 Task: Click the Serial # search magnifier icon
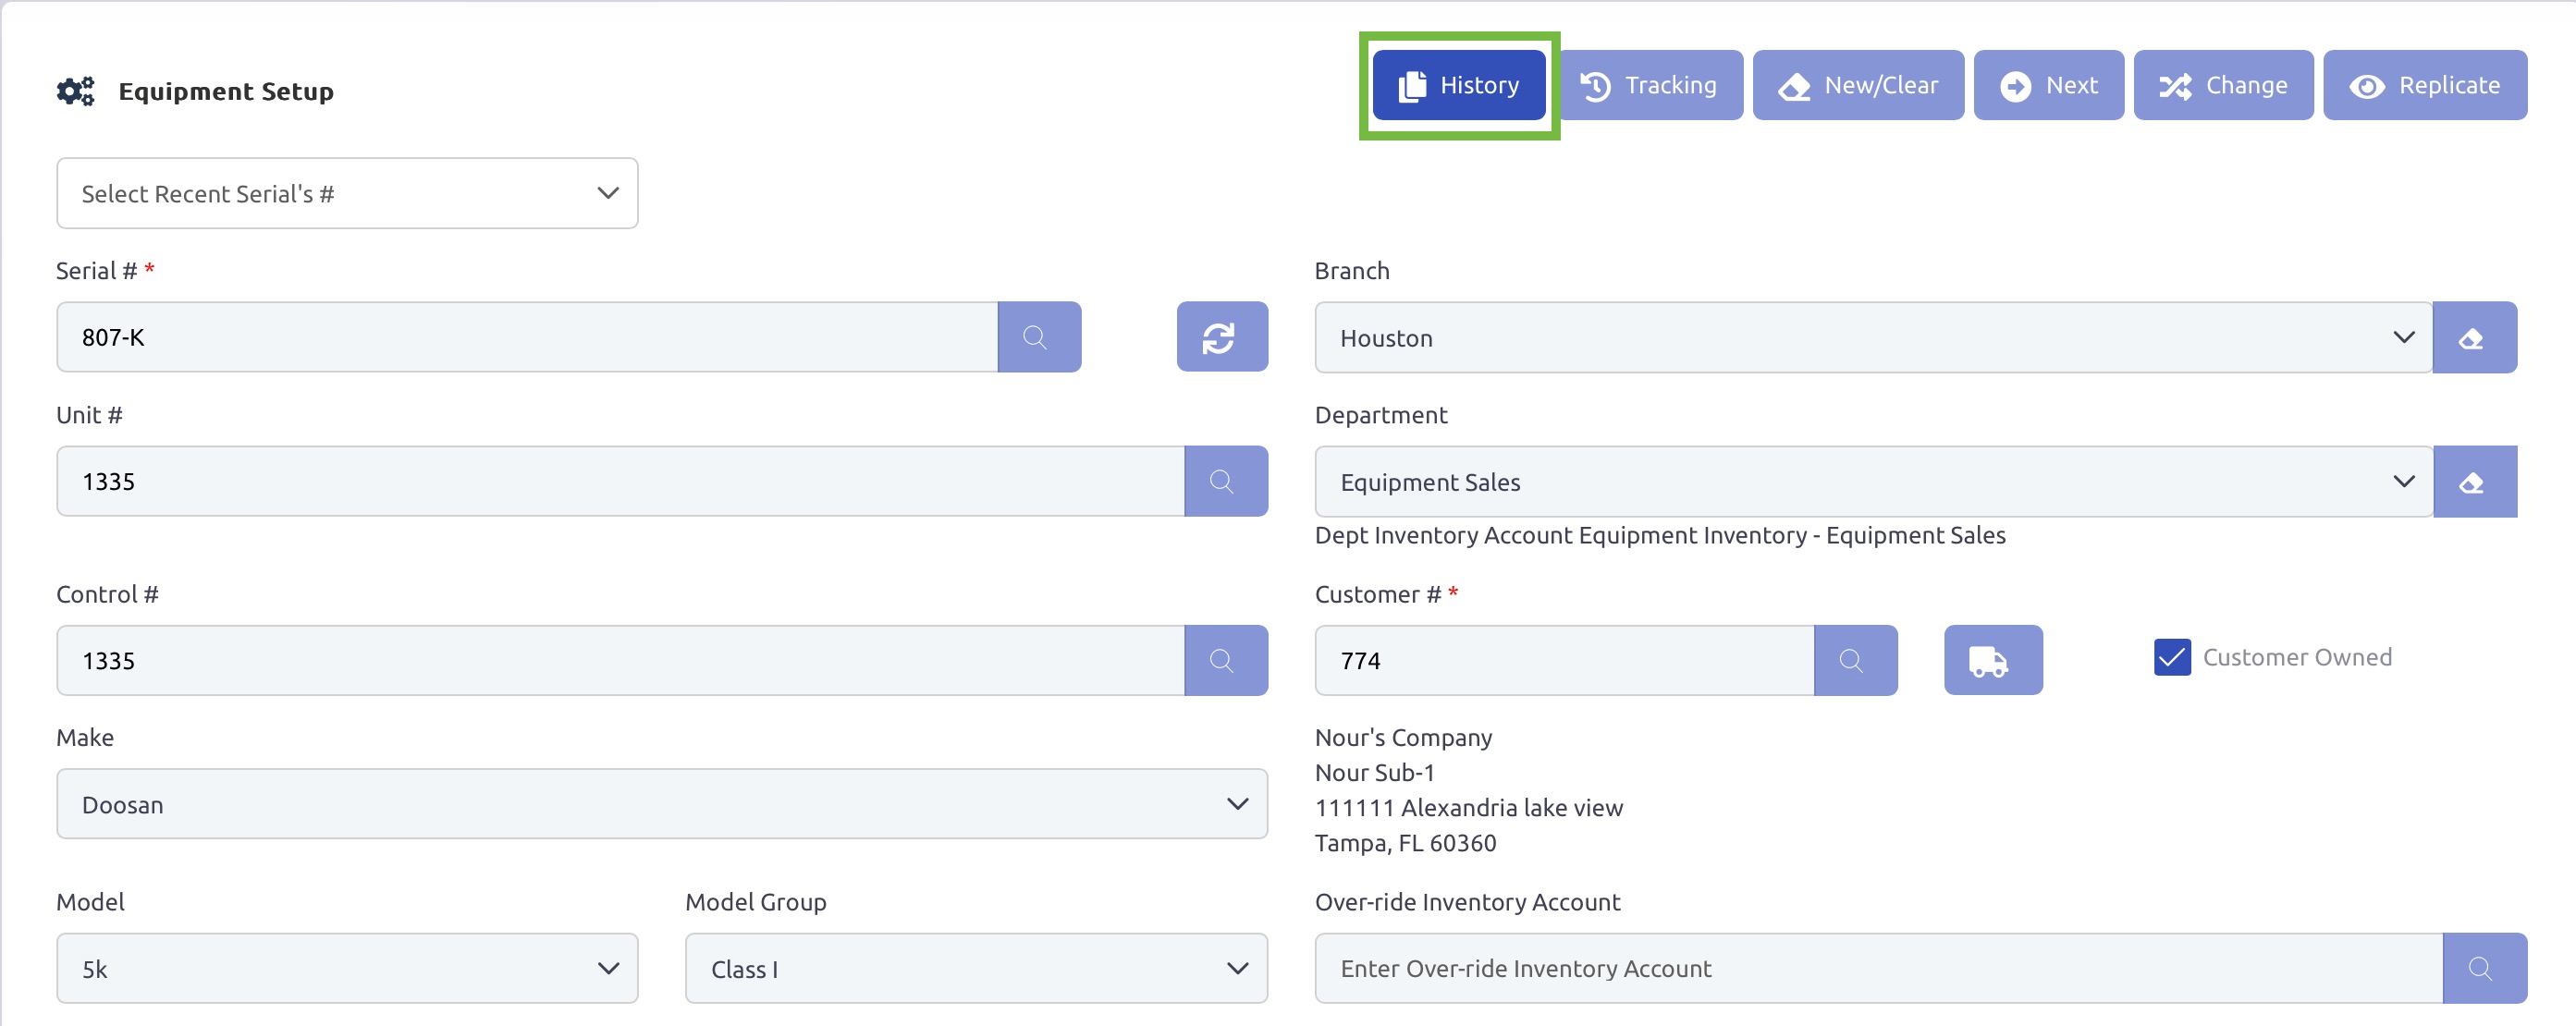point(1038,337)
